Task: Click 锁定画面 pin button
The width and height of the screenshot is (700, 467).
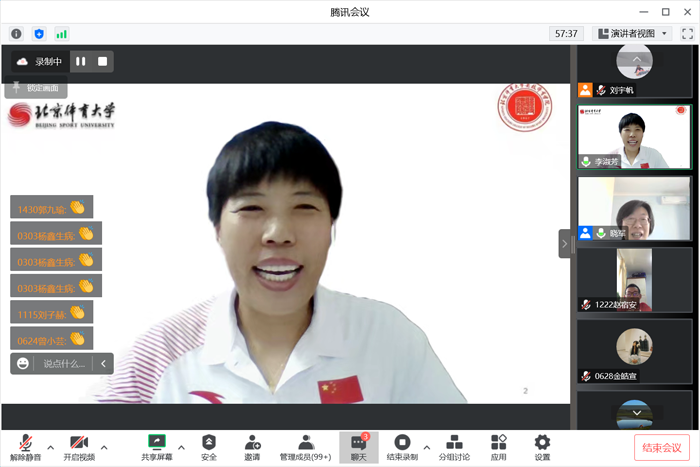Action: pos(36,88)
